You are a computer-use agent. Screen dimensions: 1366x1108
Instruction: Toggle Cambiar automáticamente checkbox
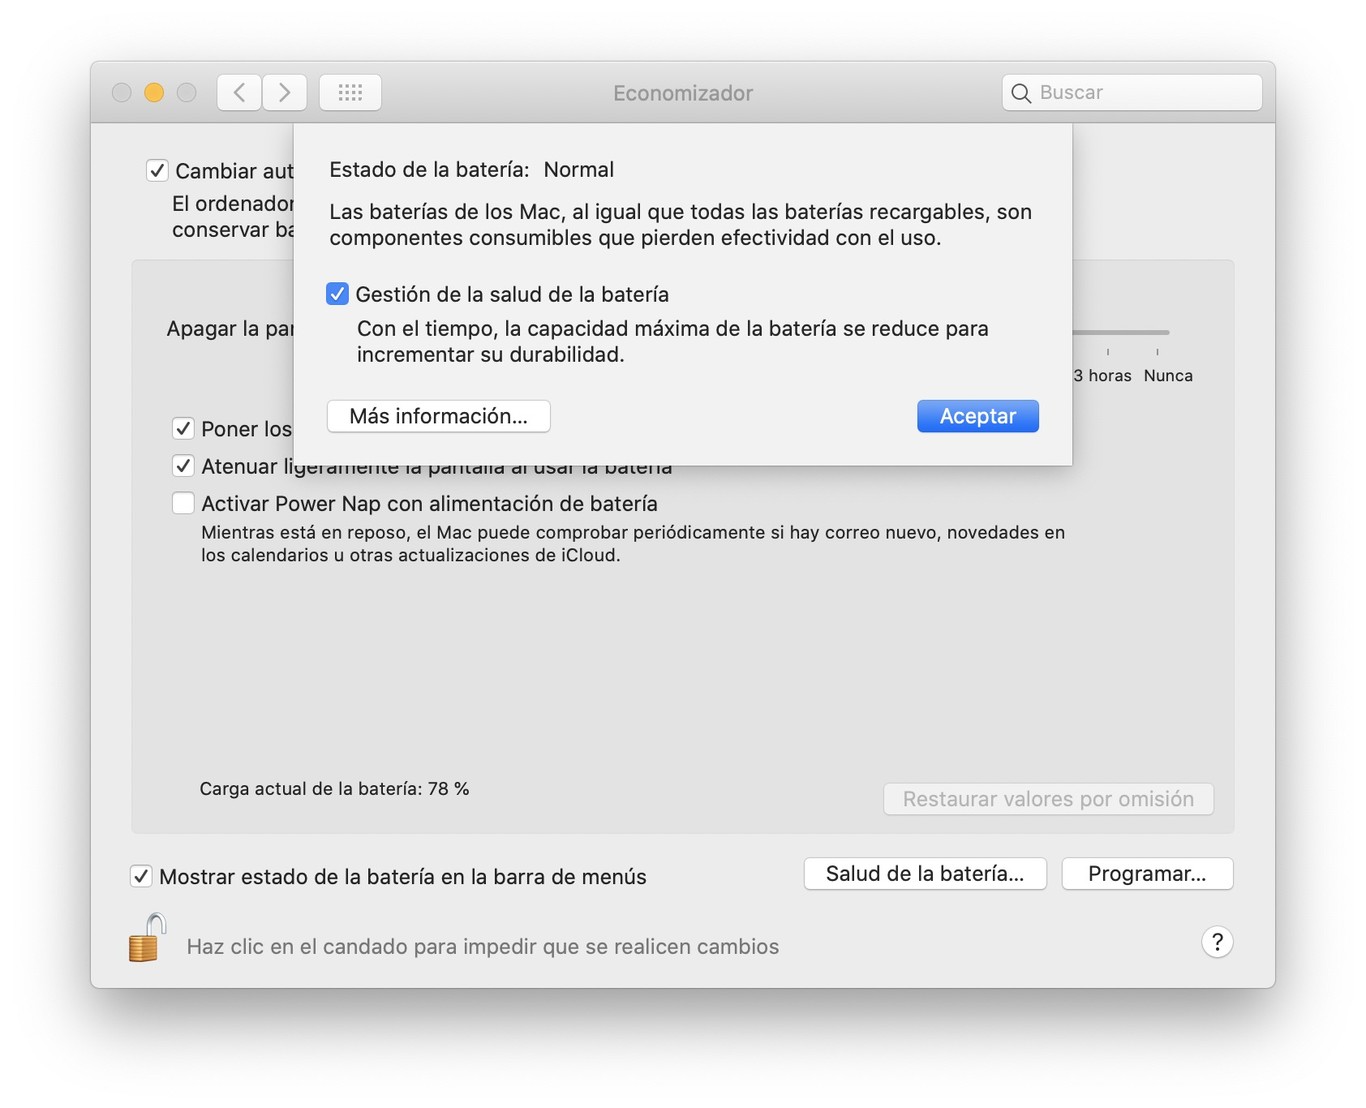[157, 170]
